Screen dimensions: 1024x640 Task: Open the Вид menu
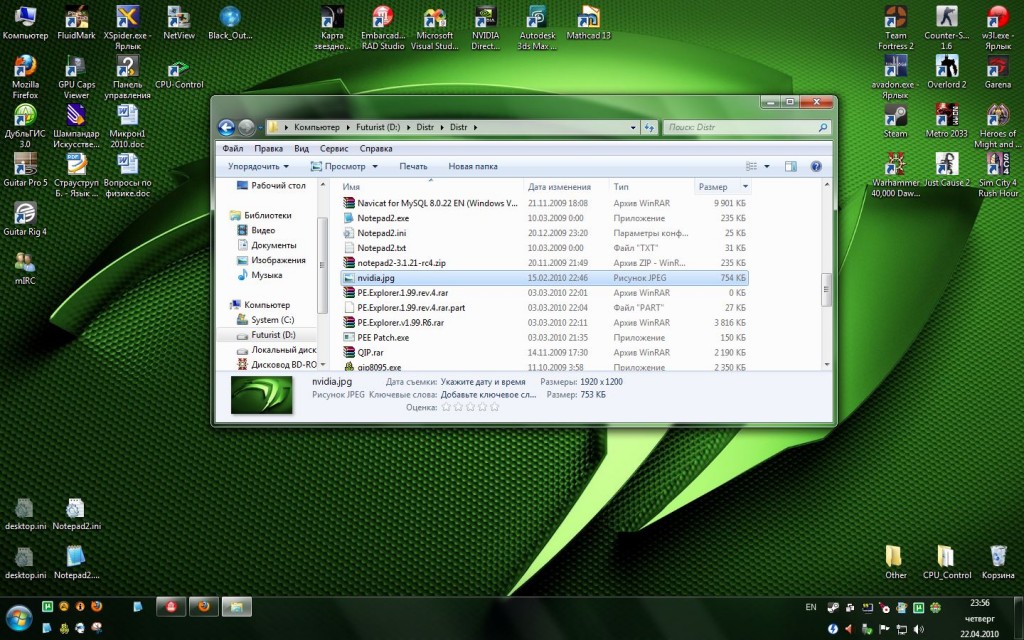coord(301,148)
